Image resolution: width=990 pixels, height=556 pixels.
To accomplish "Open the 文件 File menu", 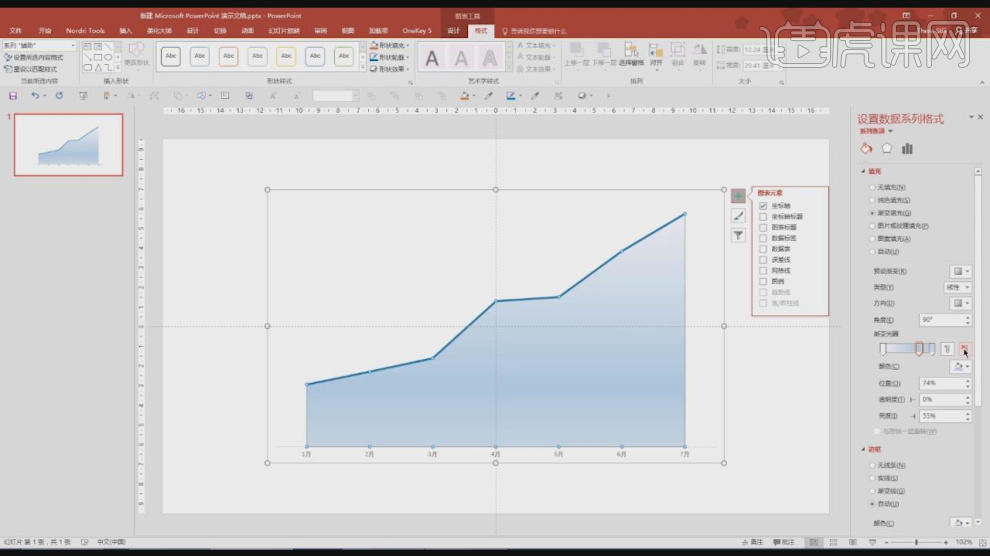I will pyautogui.click(x=15, y=30).
